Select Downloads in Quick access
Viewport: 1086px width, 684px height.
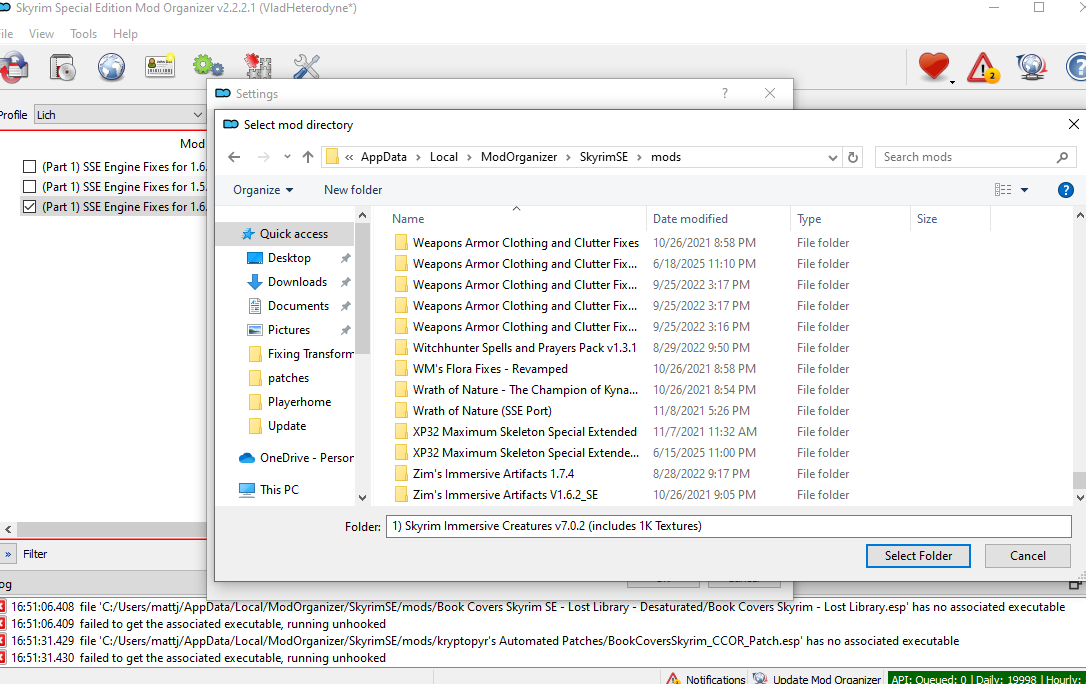[x=297, y=282]
